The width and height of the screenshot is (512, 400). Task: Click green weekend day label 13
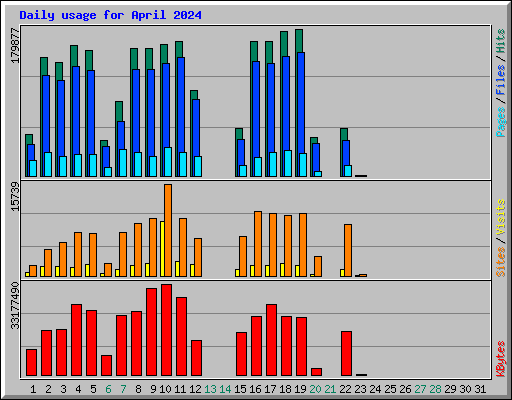[x=210, y=389]
